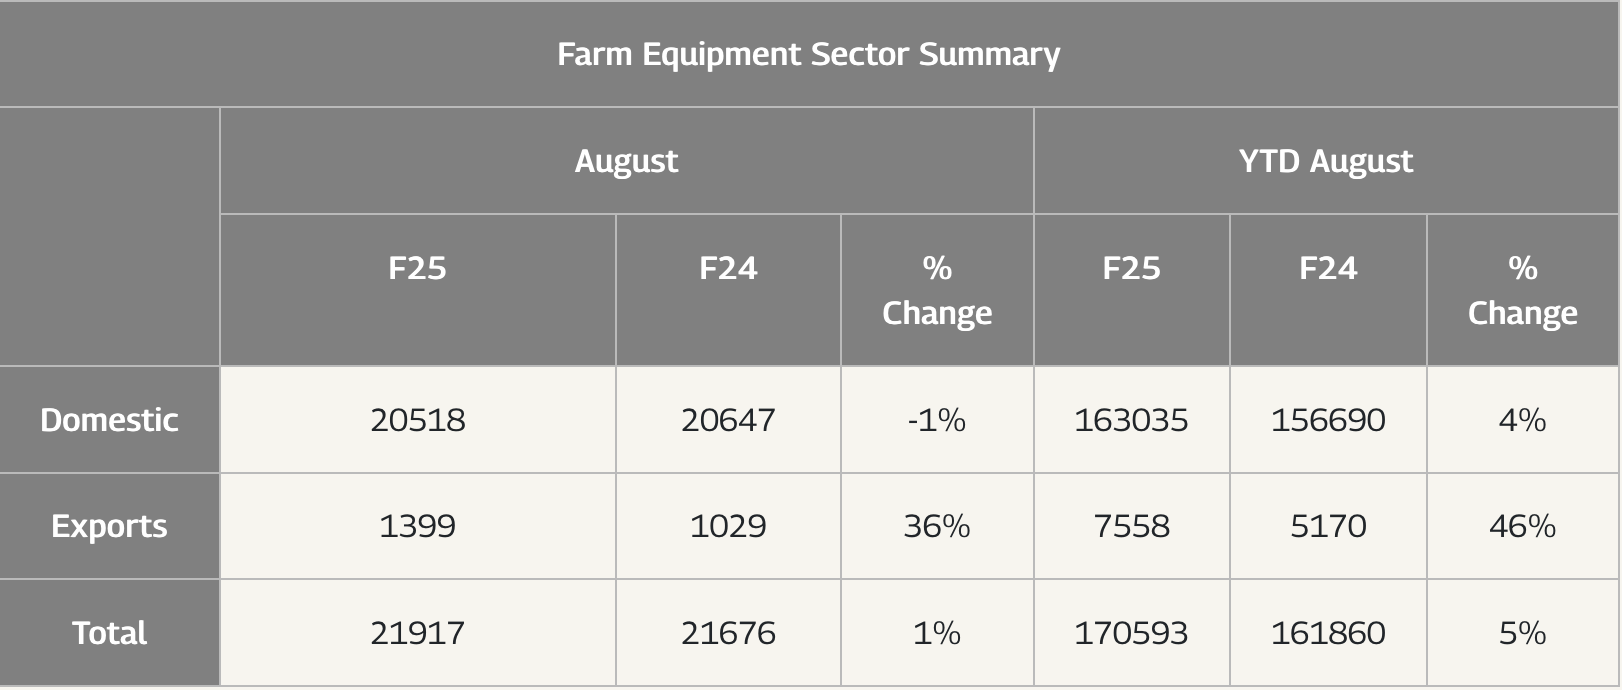Viewport: 1622px width, 690px height.
Task: Click the 36% Exports change cell
Action: click(936, 526)
